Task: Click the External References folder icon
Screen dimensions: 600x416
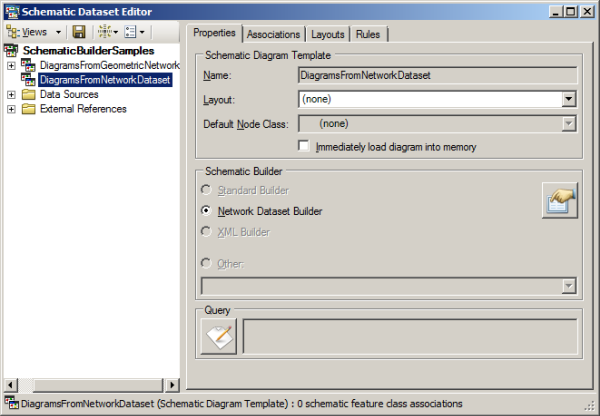Action: [x=28, y=109]
